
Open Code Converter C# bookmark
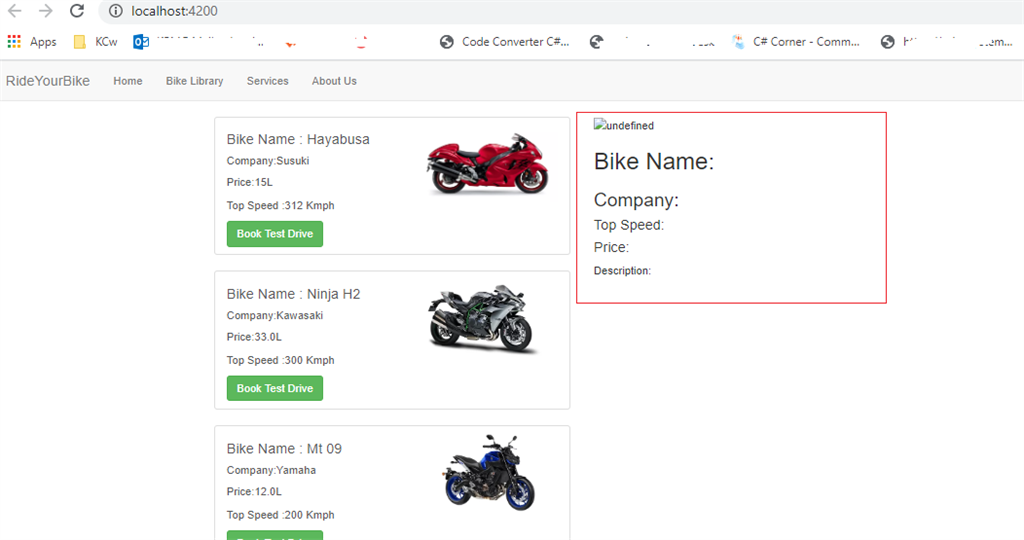[x=504, y=42]
